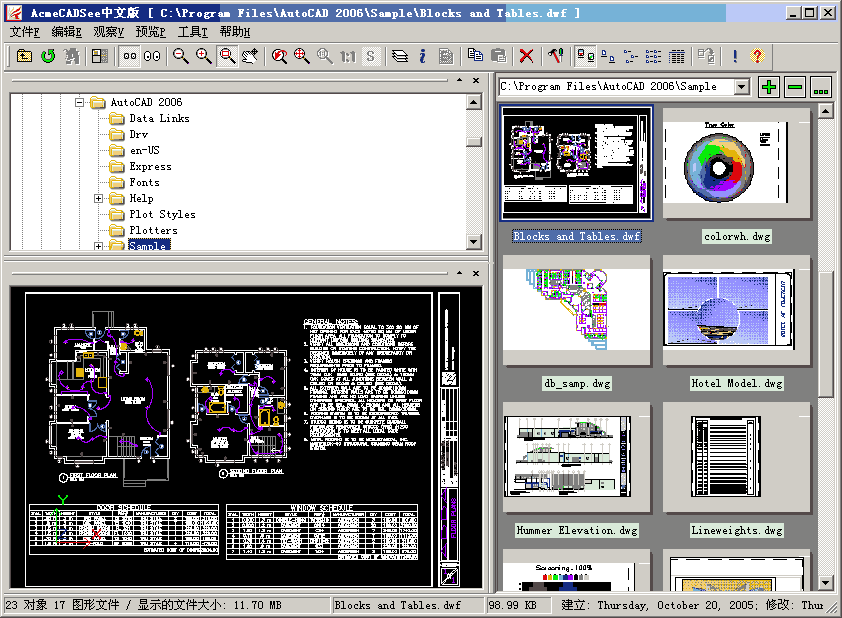
Task: Switch to small icons view mode
Action: 631,56
